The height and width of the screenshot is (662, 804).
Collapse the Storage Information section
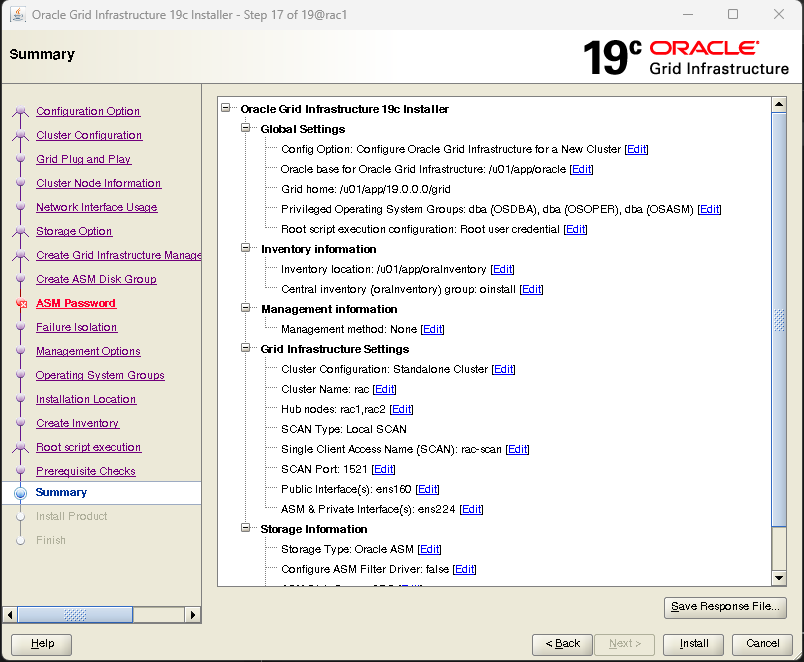(246, 528)
